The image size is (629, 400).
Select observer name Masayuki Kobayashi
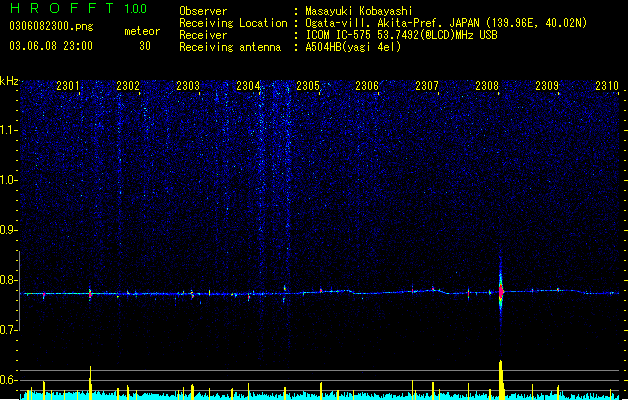pos(358,11)
